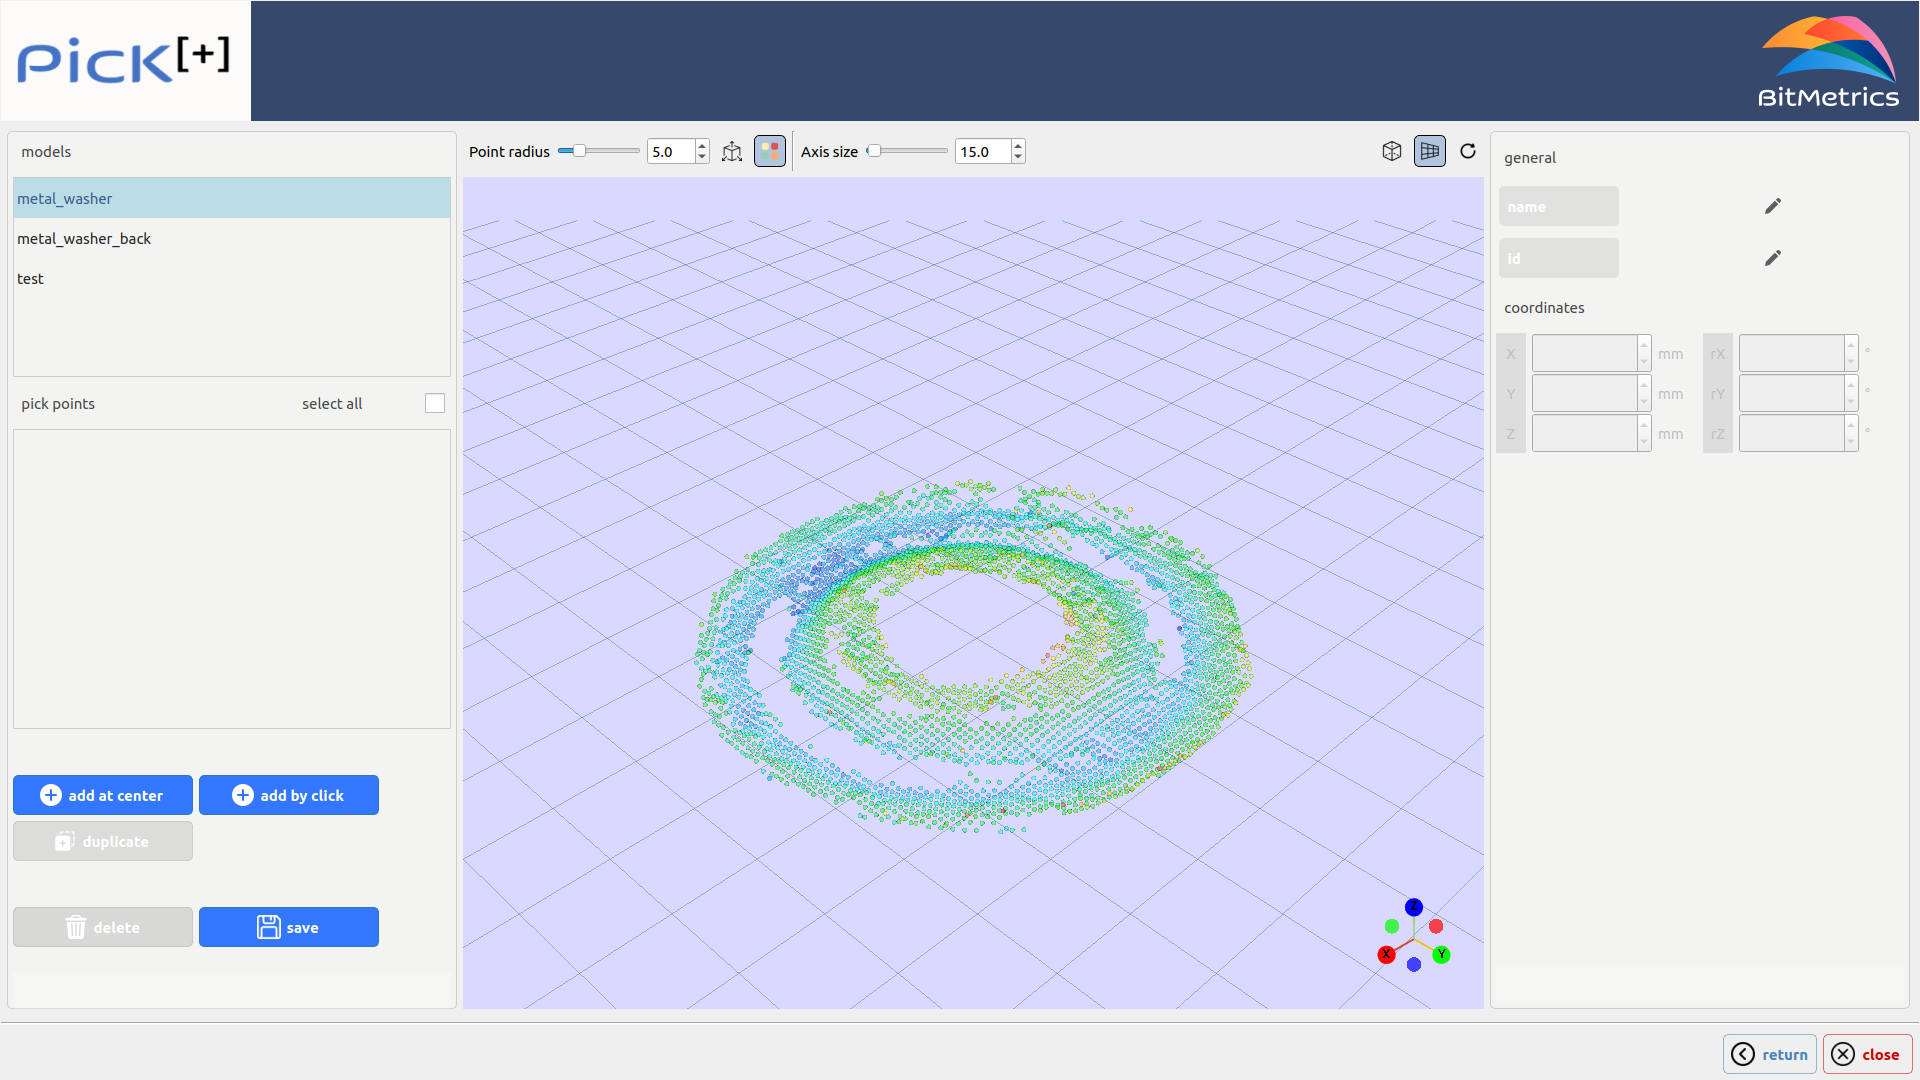Toggle the perspective grid view icon
This screenshot has width=1920, height=1080.
point(1430,151)
